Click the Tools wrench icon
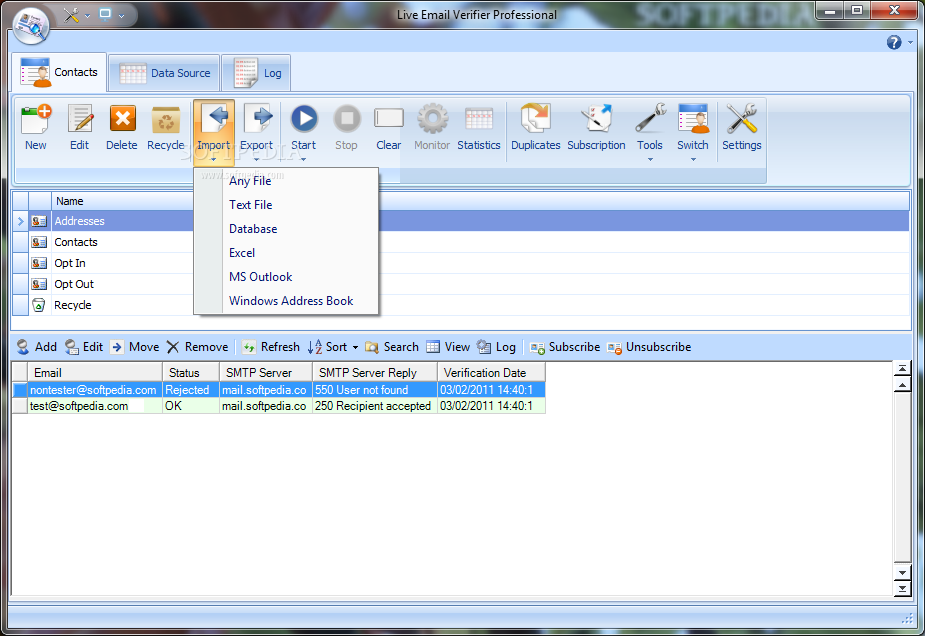Screen dimensions: 925x636 coord(650,119)
